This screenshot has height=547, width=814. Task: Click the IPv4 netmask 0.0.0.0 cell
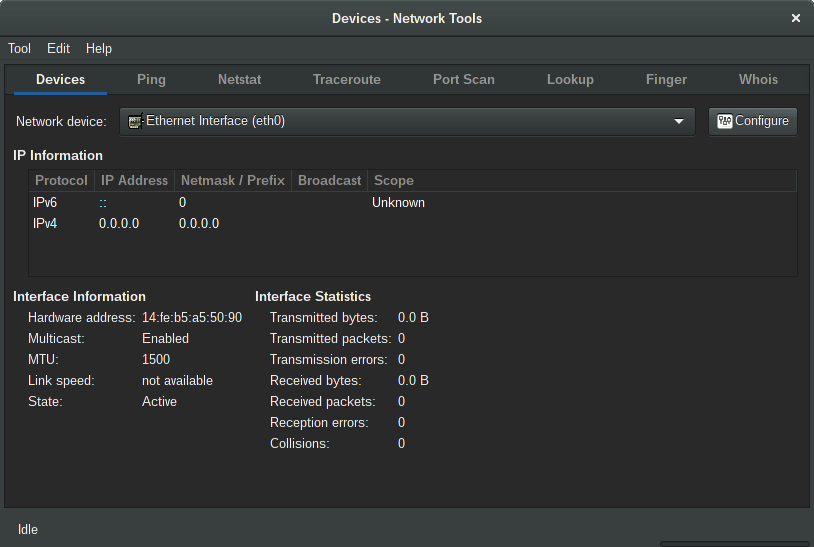[x=199, y=224]
